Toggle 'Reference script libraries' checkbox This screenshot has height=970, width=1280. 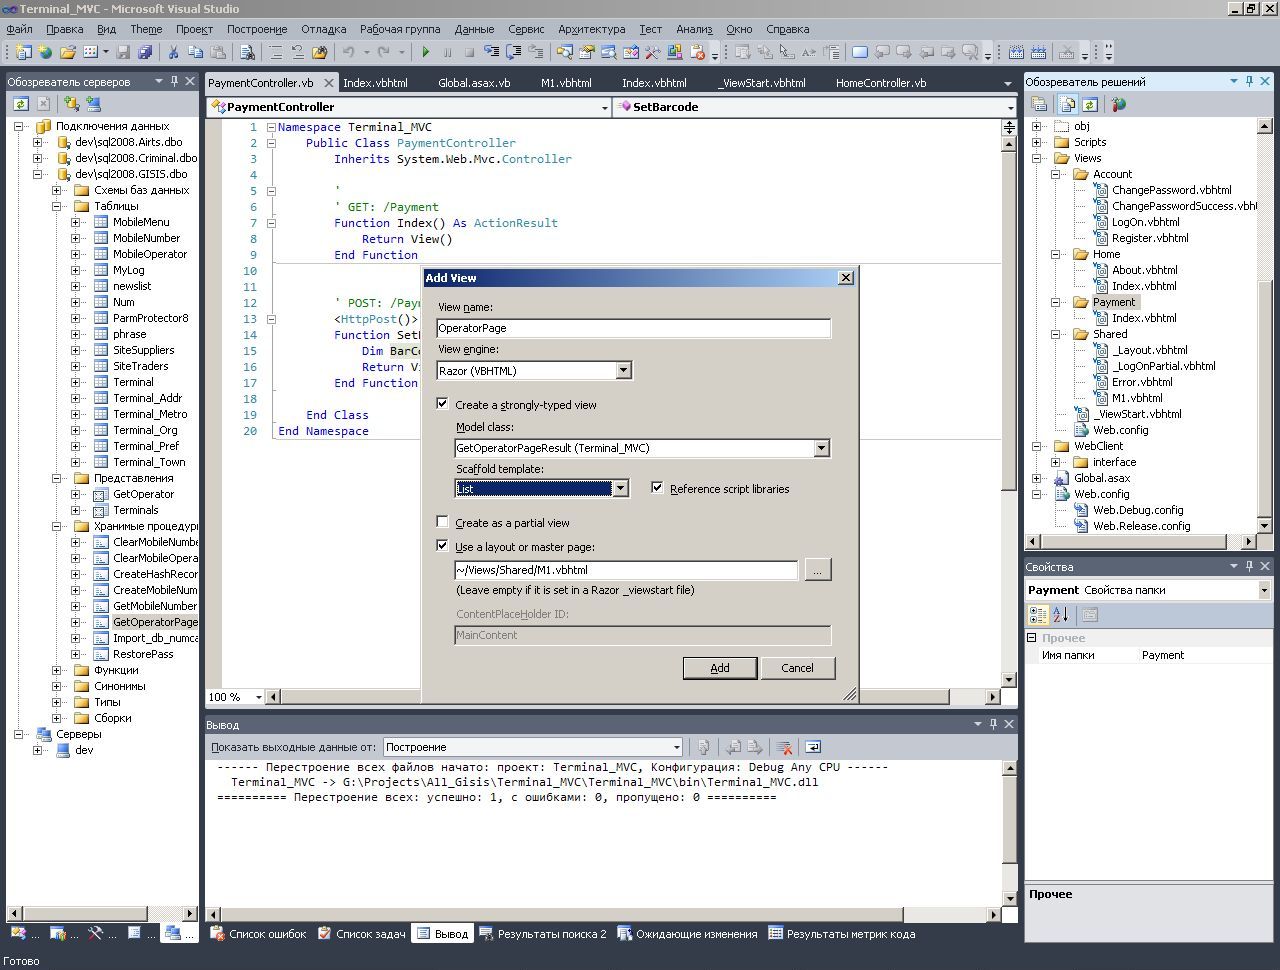(657, 488)
